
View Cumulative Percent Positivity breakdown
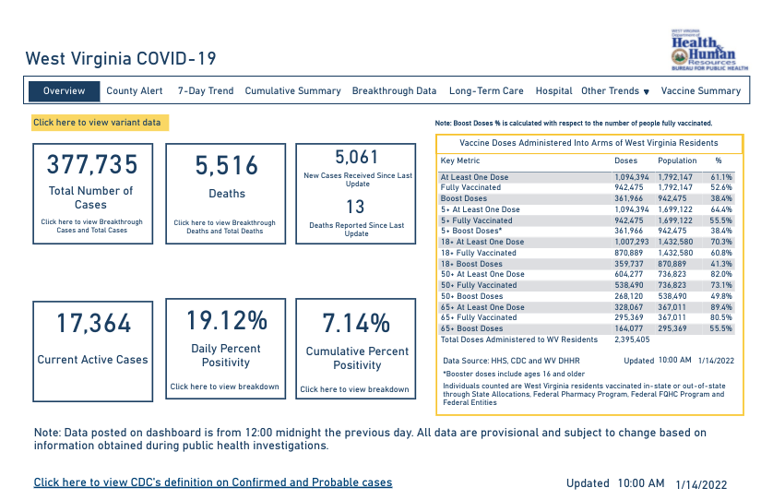point(354,389)
